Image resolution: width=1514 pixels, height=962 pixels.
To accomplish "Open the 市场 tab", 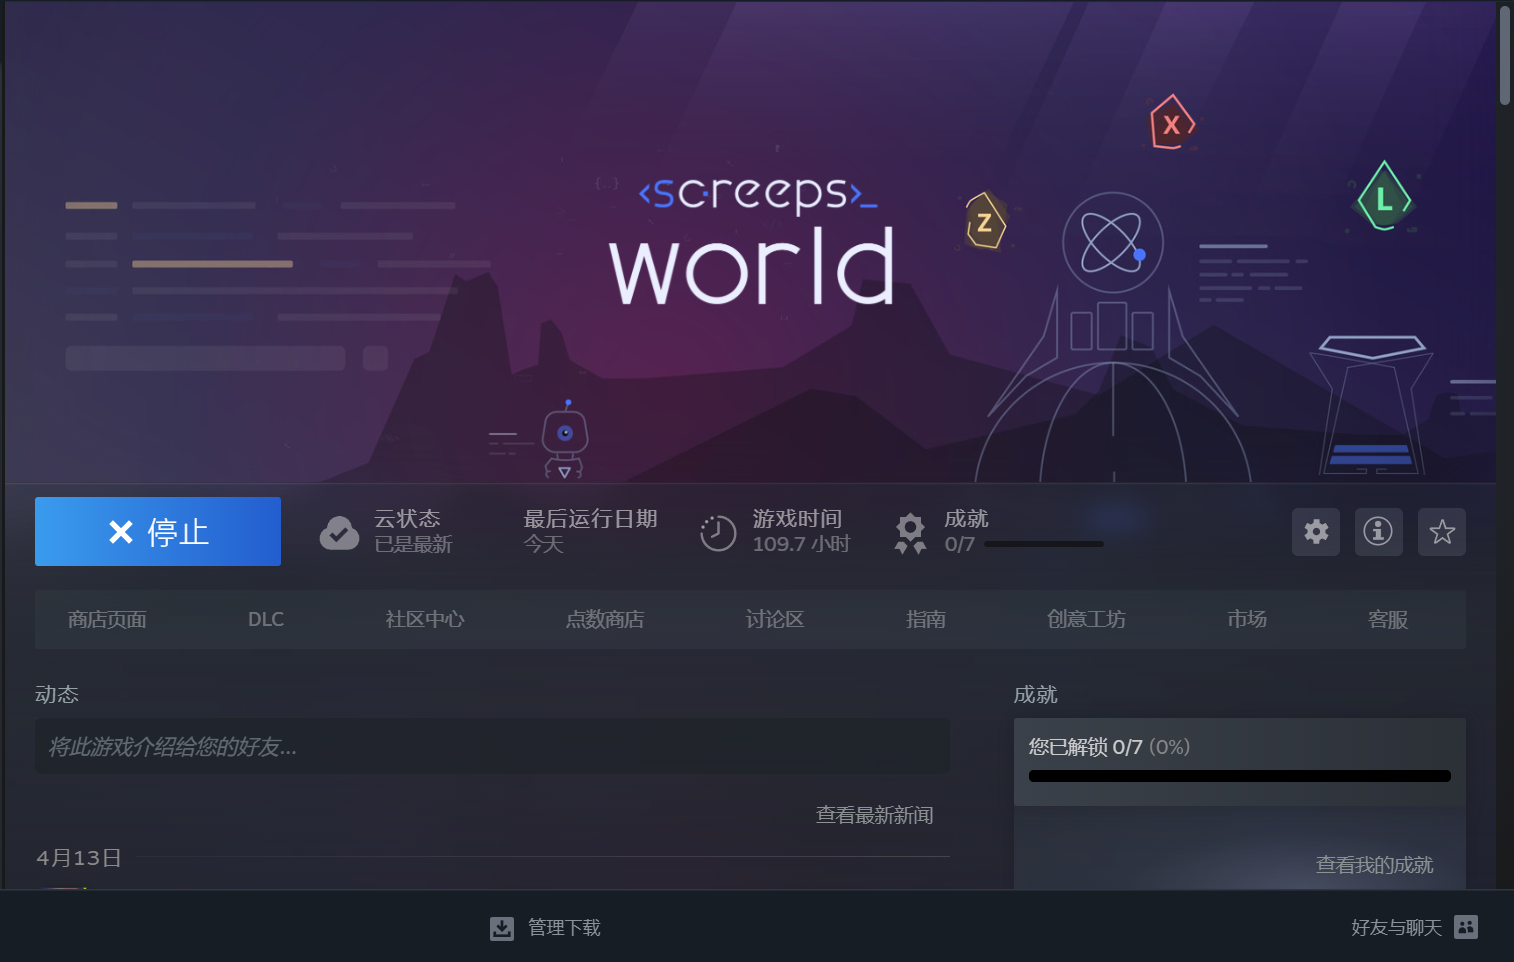I will [1247, 620].
